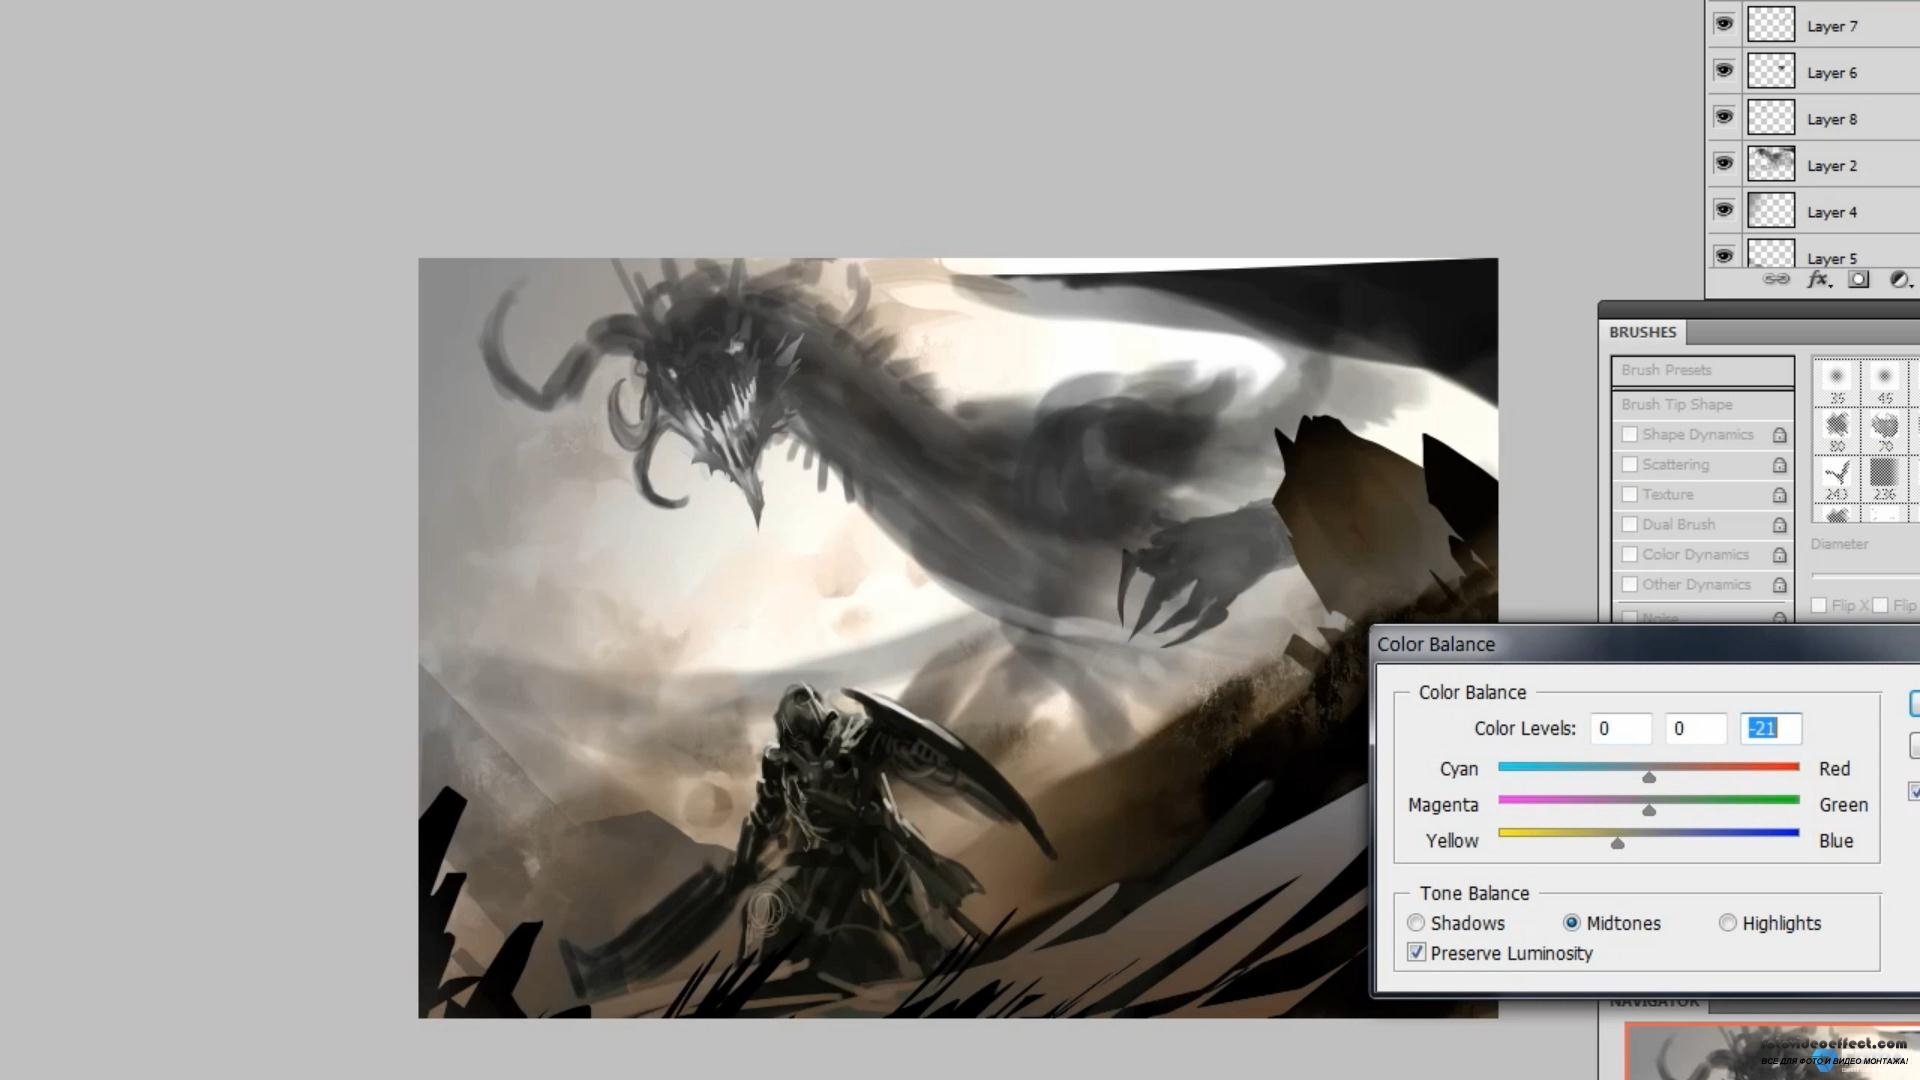Screen dimensions: 1920x1080
Task: Click the 'Layer 7' name text
Action: (1832, 26)
